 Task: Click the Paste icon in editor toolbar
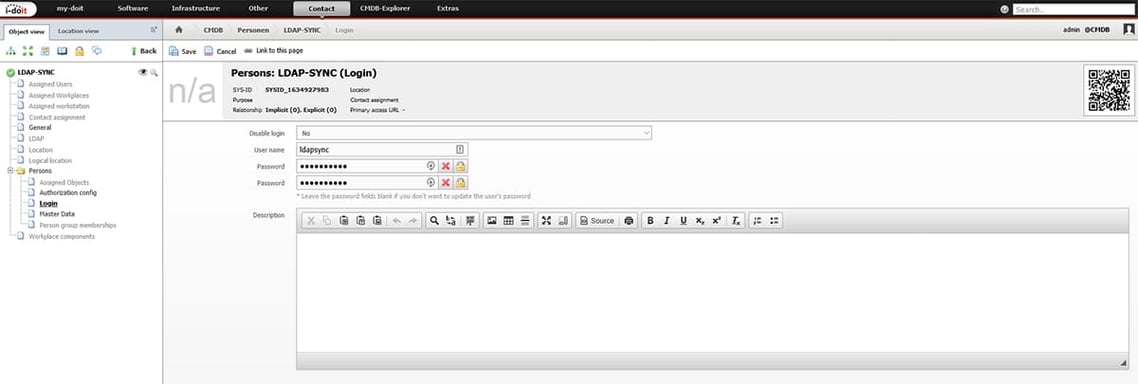tap(344, 221)
